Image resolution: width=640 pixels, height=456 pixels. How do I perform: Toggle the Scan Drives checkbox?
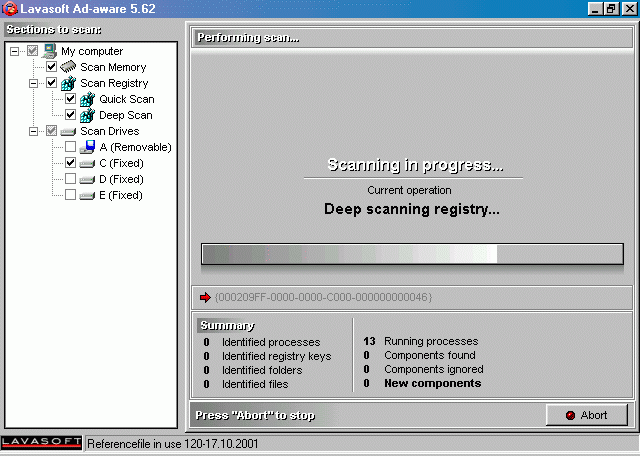[x=51, y=131]
